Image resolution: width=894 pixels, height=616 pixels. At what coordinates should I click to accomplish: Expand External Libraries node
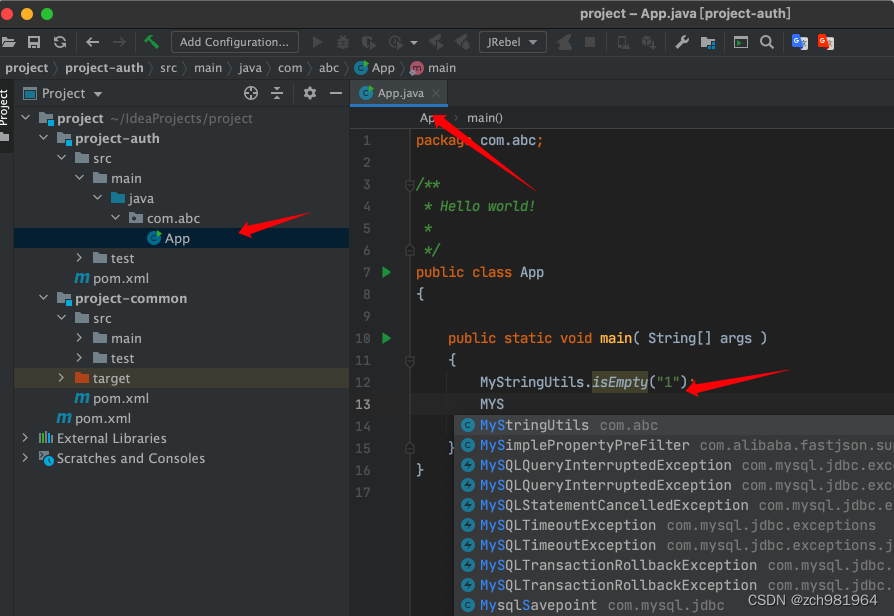pos(25,437)
